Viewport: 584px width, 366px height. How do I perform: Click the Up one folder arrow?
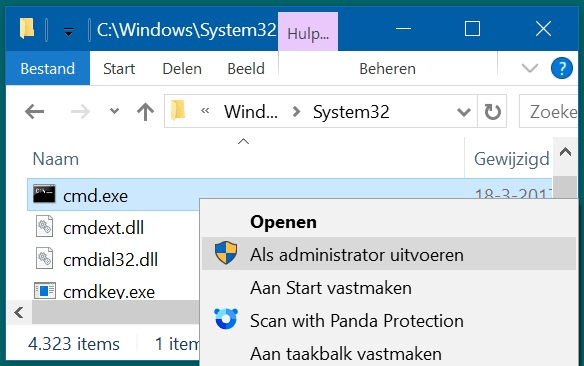[145, 111]
